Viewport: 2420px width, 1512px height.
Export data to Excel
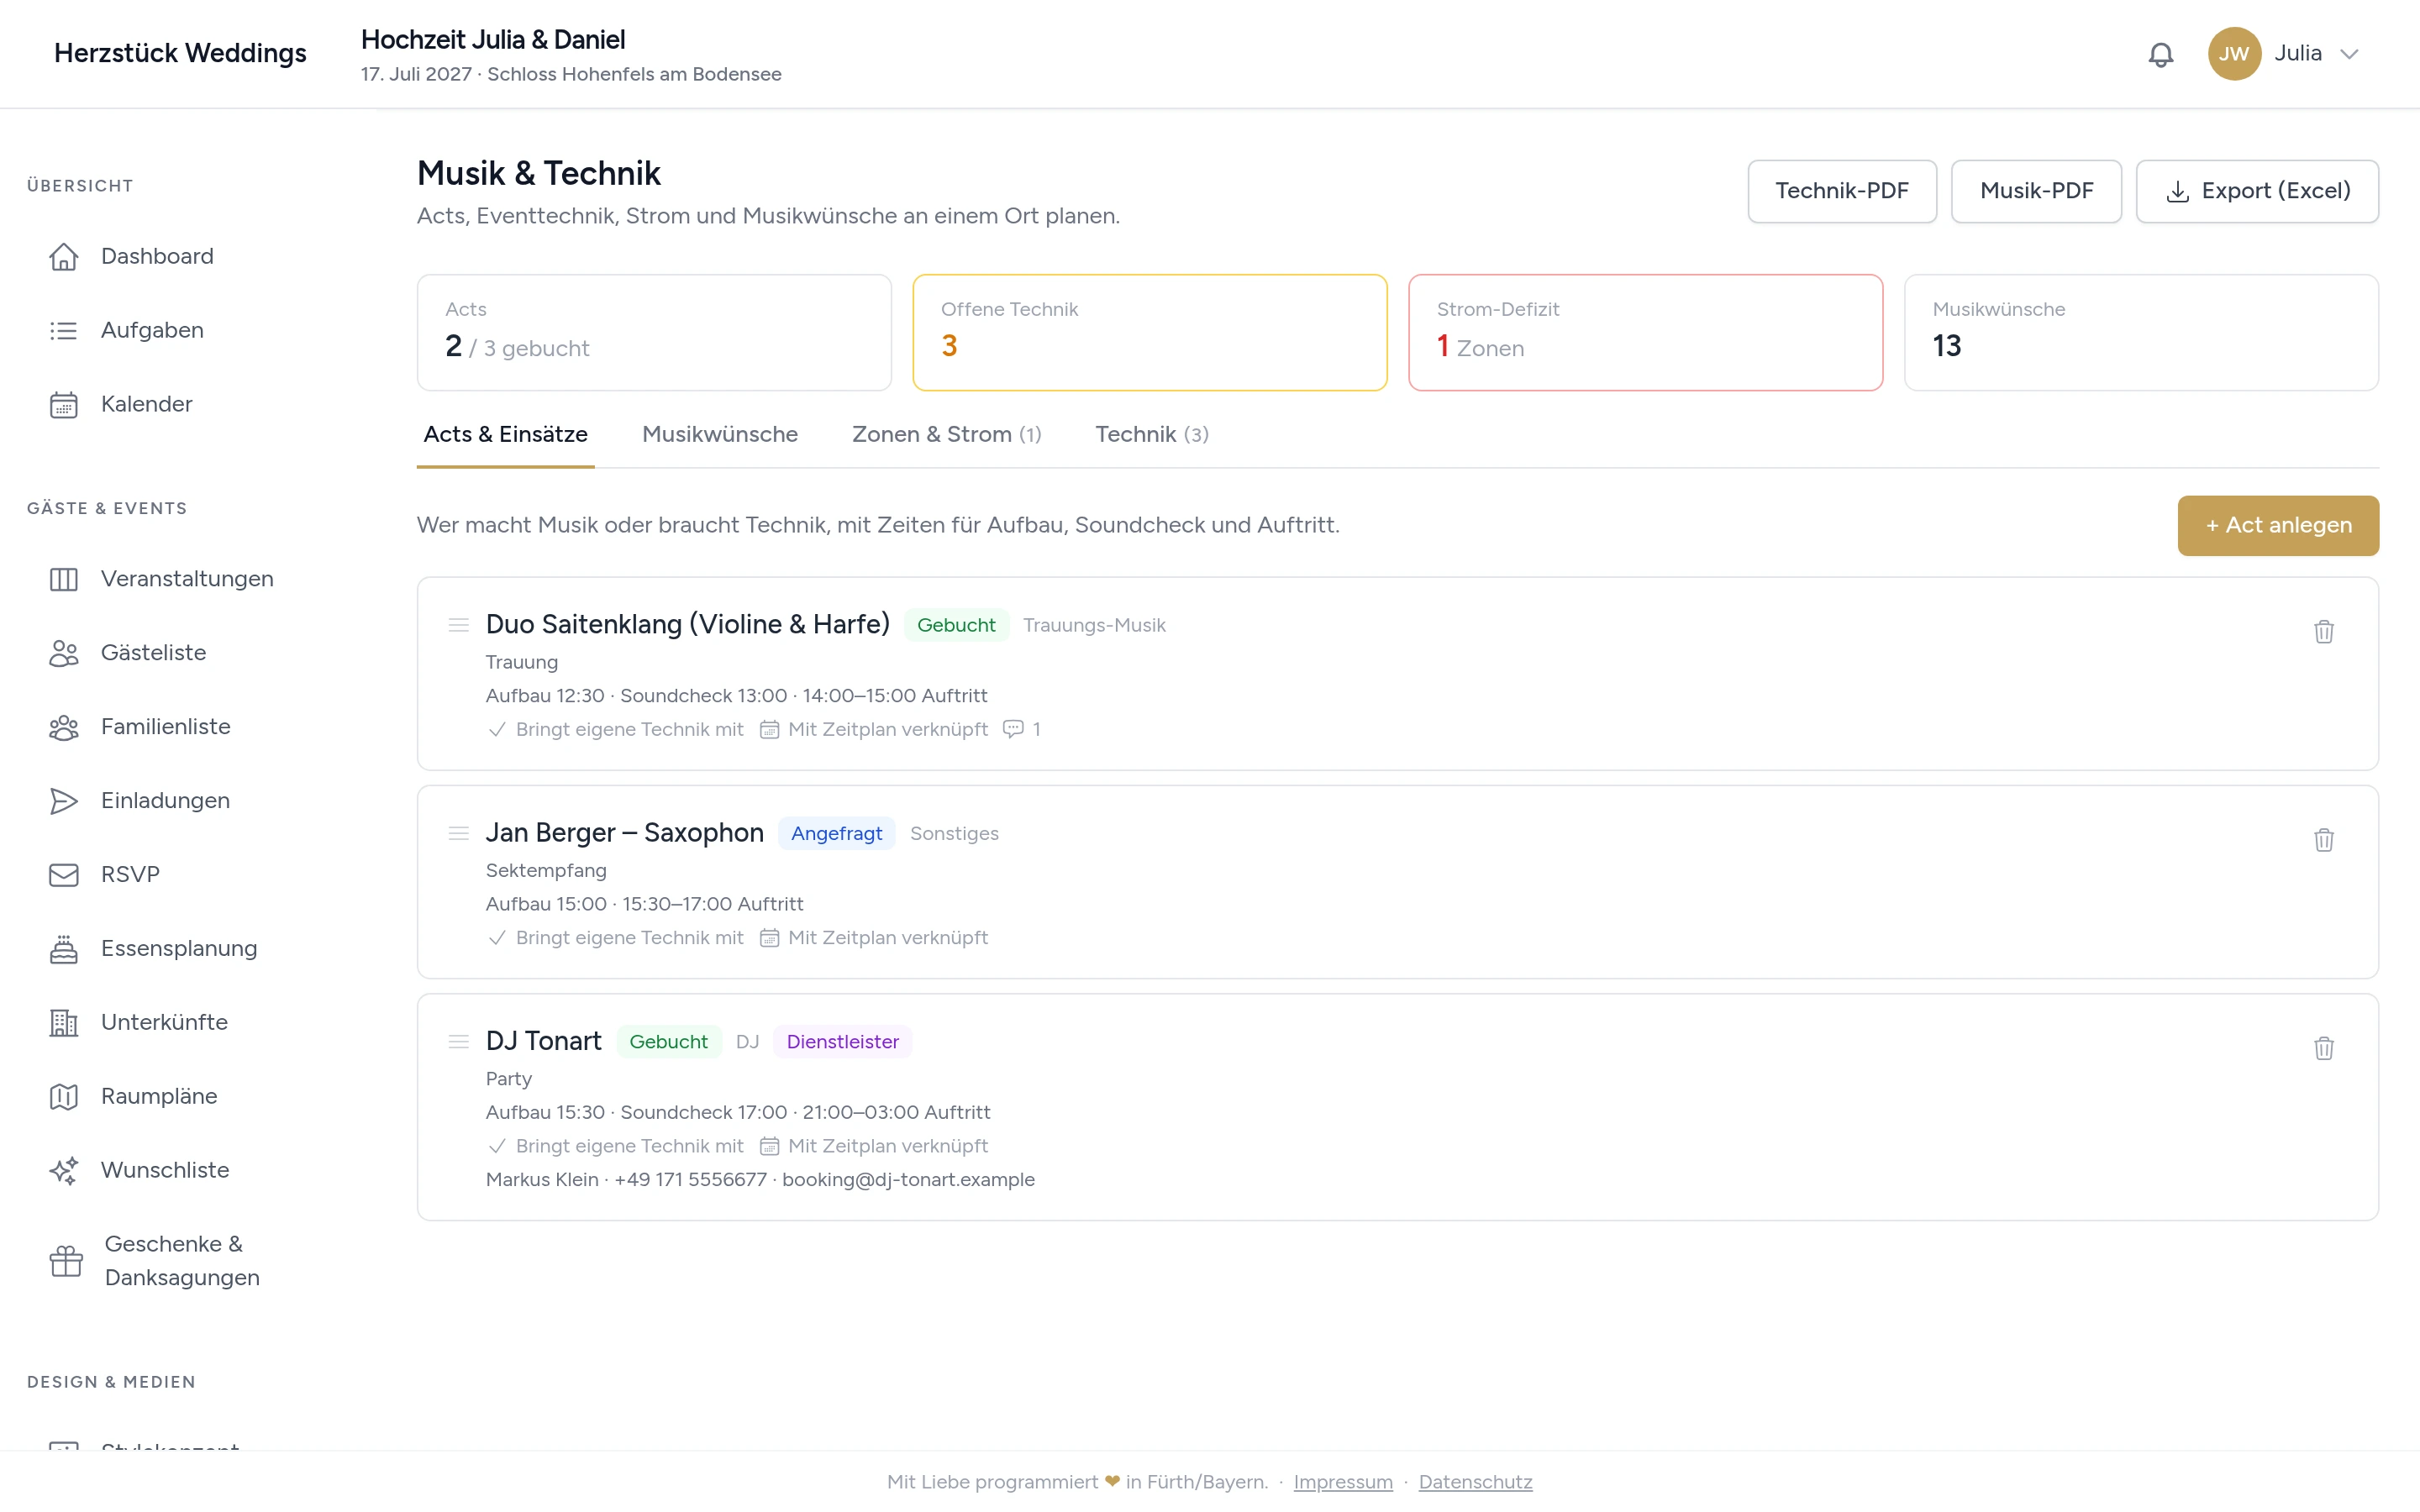[2257, 191]
